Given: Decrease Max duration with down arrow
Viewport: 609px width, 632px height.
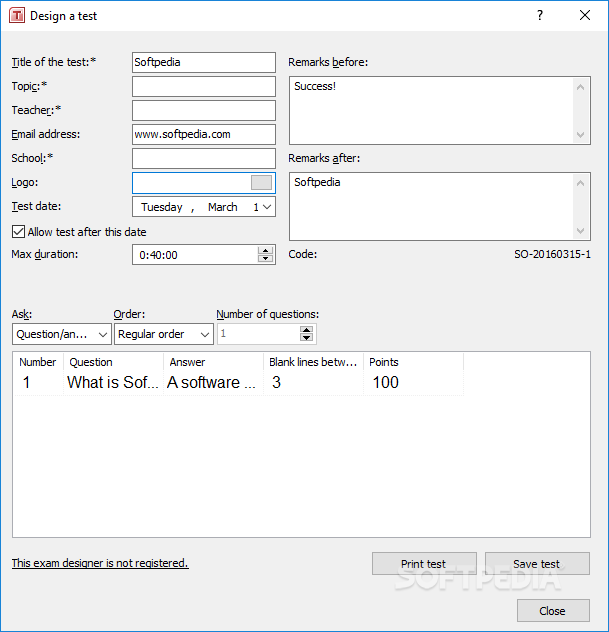Looking at the screenshot, I should (x=265, y=259).
